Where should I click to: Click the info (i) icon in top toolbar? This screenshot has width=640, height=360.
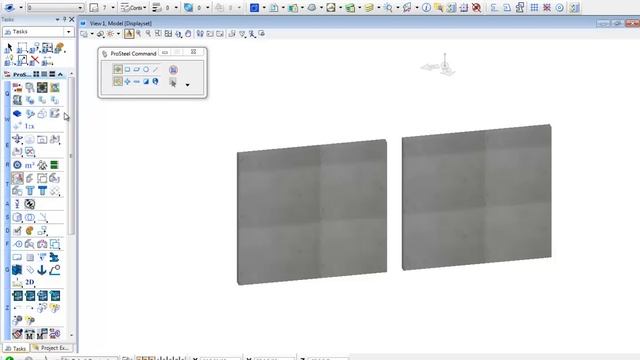[426, 8]
